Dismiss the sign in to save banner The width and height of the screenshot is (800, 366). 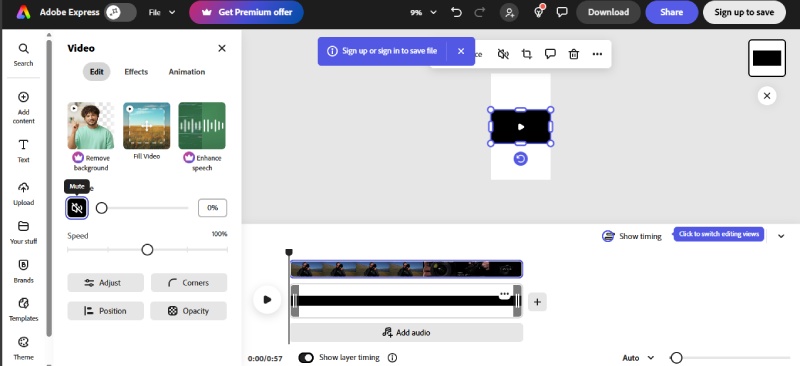pyautogui.click(x=461, y=51)
